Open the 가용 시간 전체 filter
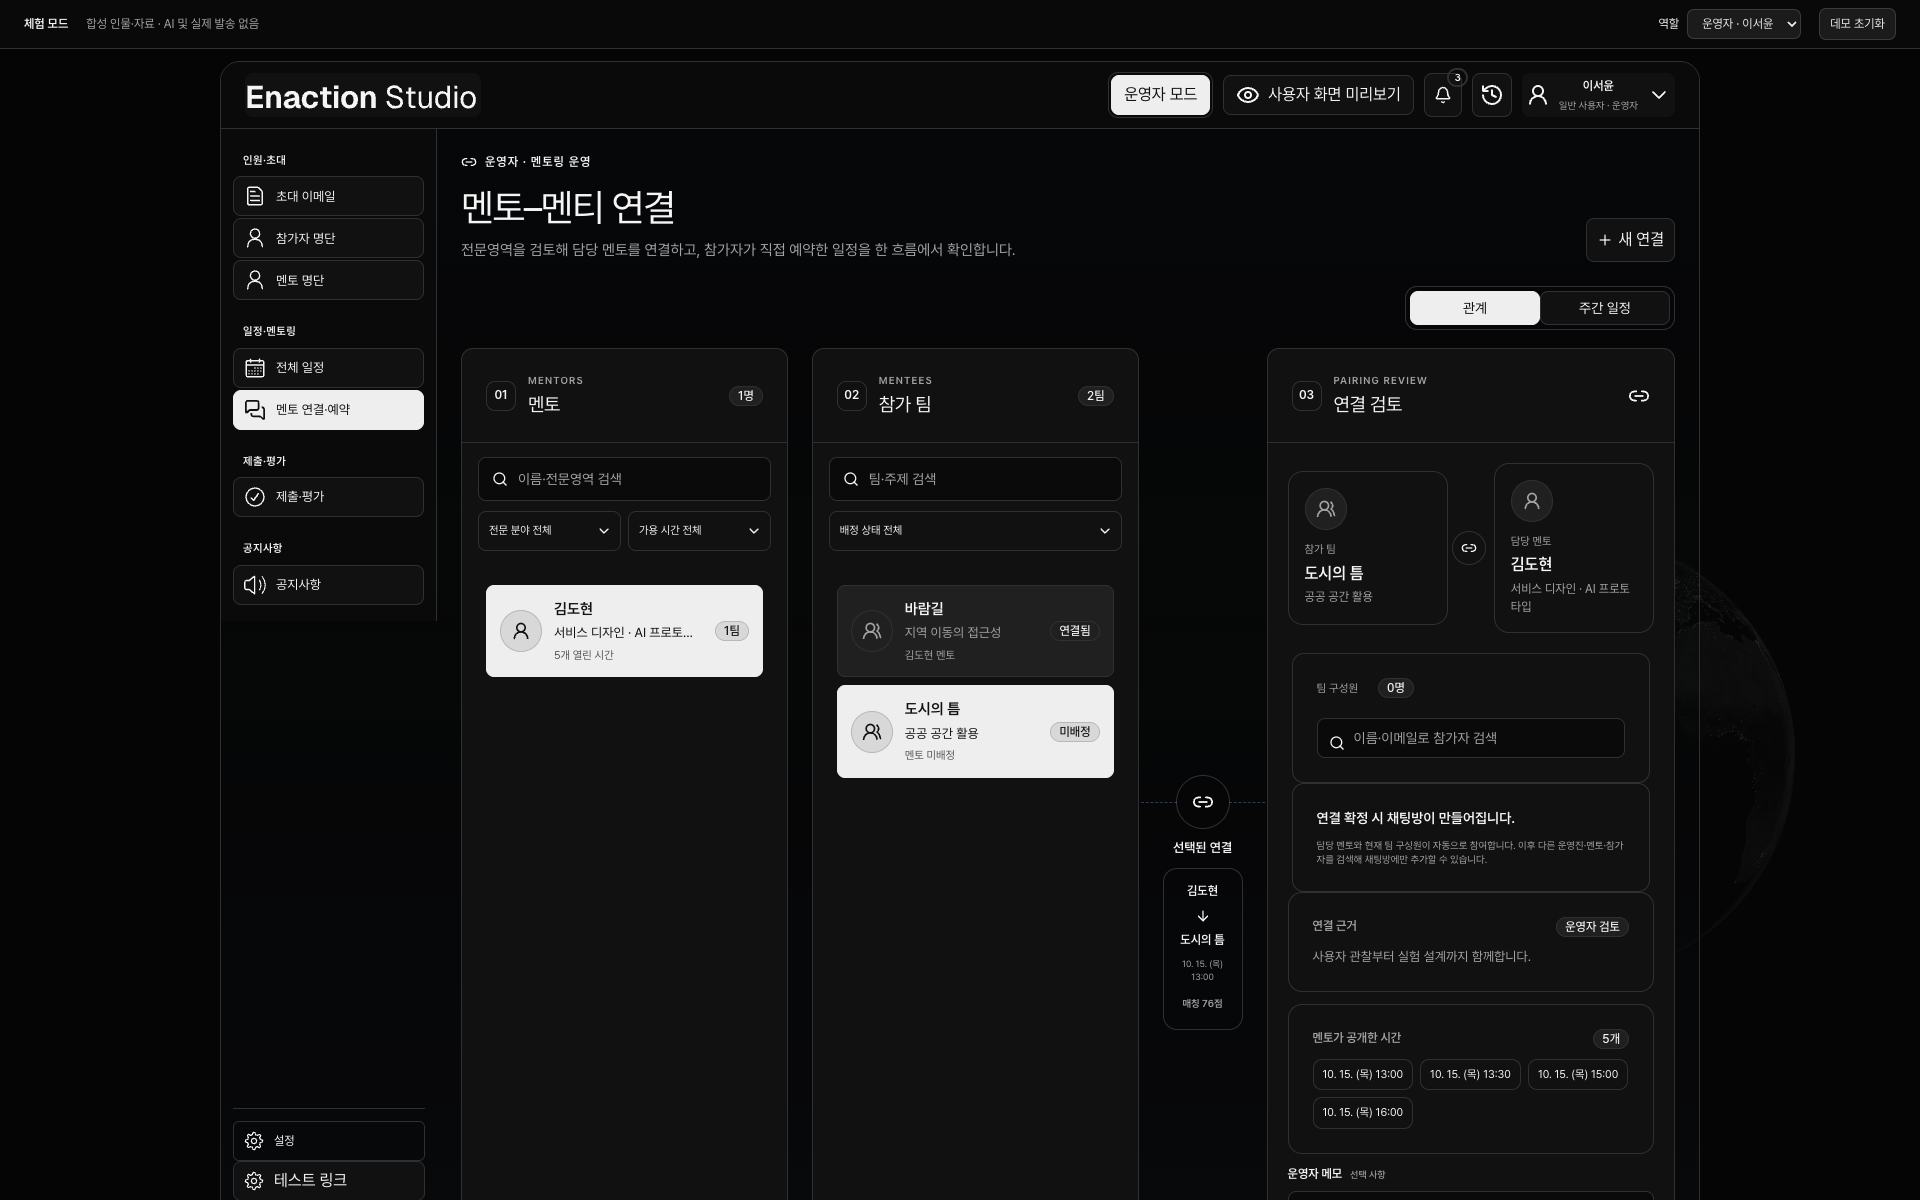1920x1200 pixels. click(x=699, y=531)
